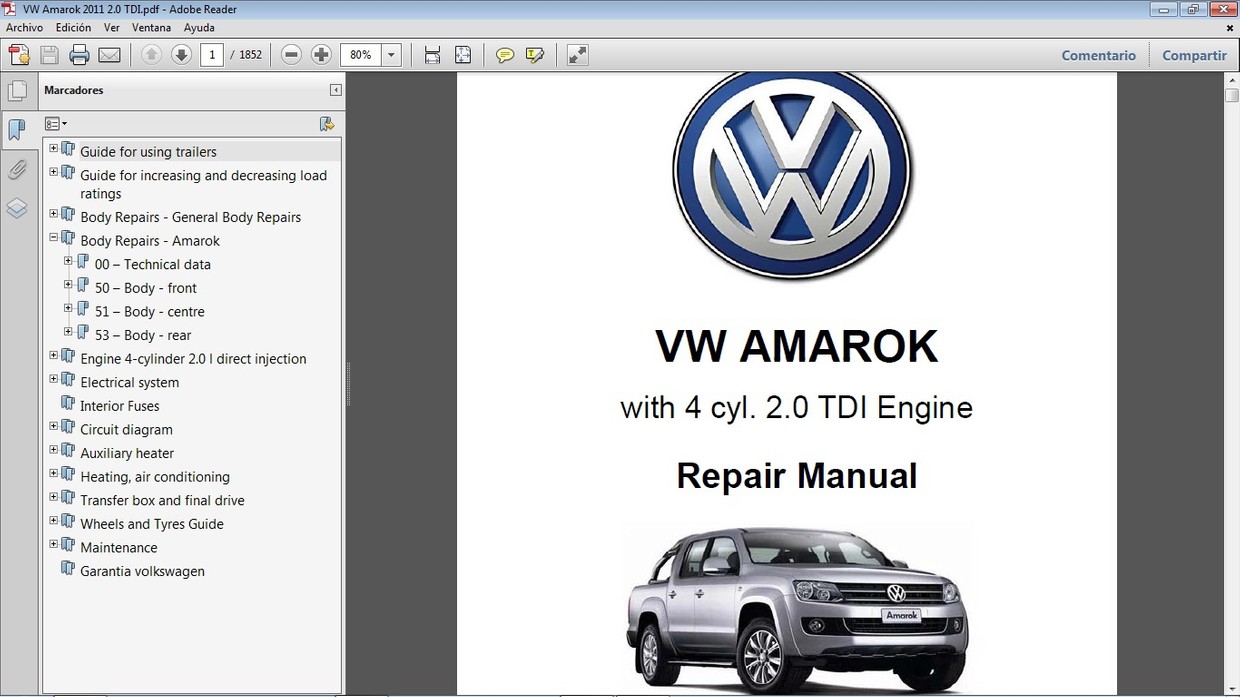Open the Comentario pane

click(1098, 56)
